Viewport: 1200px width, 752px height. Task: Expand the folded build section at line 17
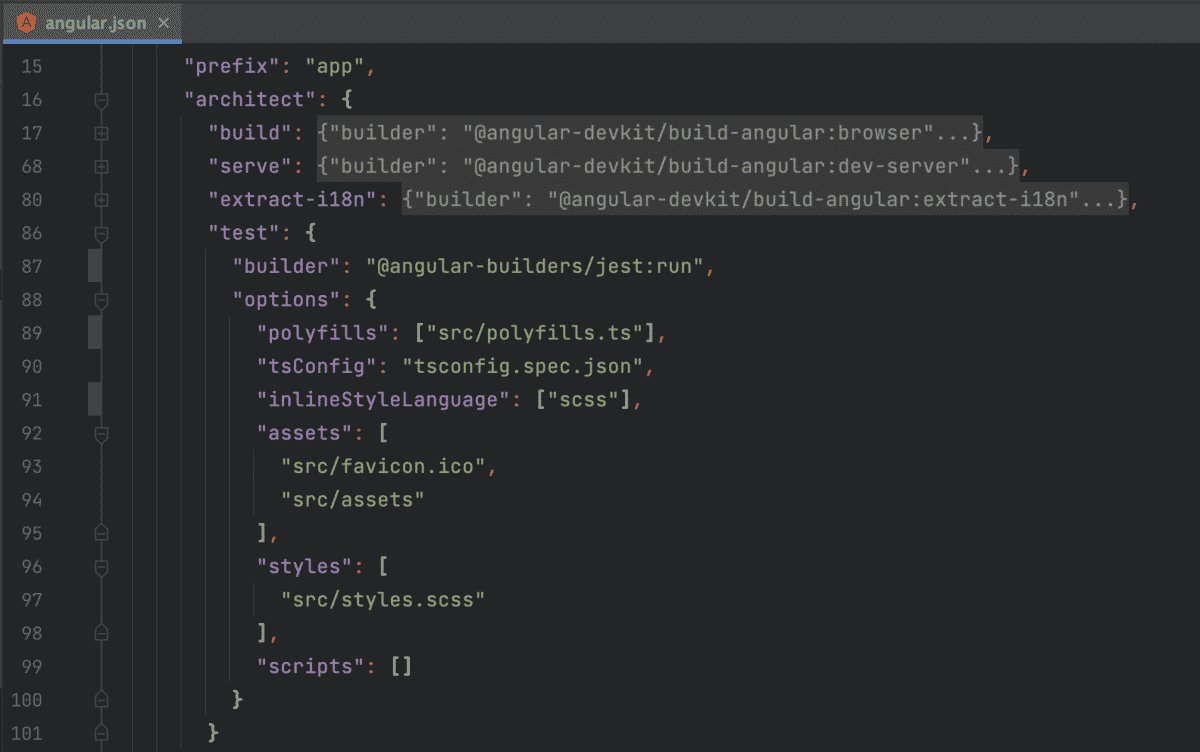[100, 133]
